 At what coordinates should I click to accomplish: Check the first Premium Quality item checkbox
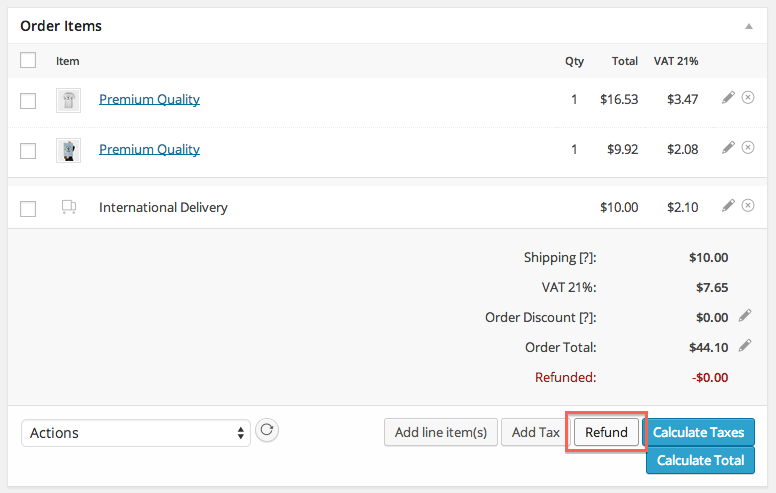[x=28, y=100]
